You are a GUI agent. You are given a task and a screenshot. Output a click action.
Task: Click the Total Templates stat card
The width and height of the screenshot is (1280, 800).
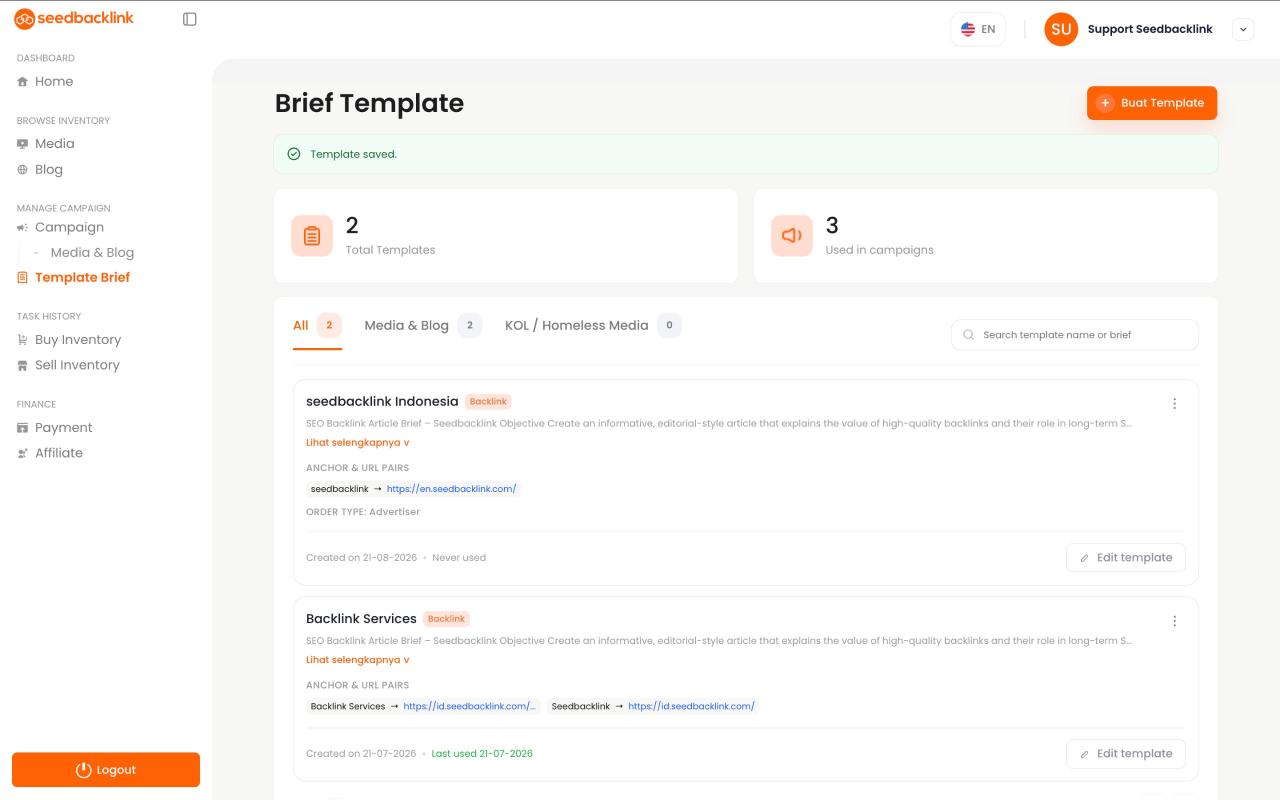[506, 236]
